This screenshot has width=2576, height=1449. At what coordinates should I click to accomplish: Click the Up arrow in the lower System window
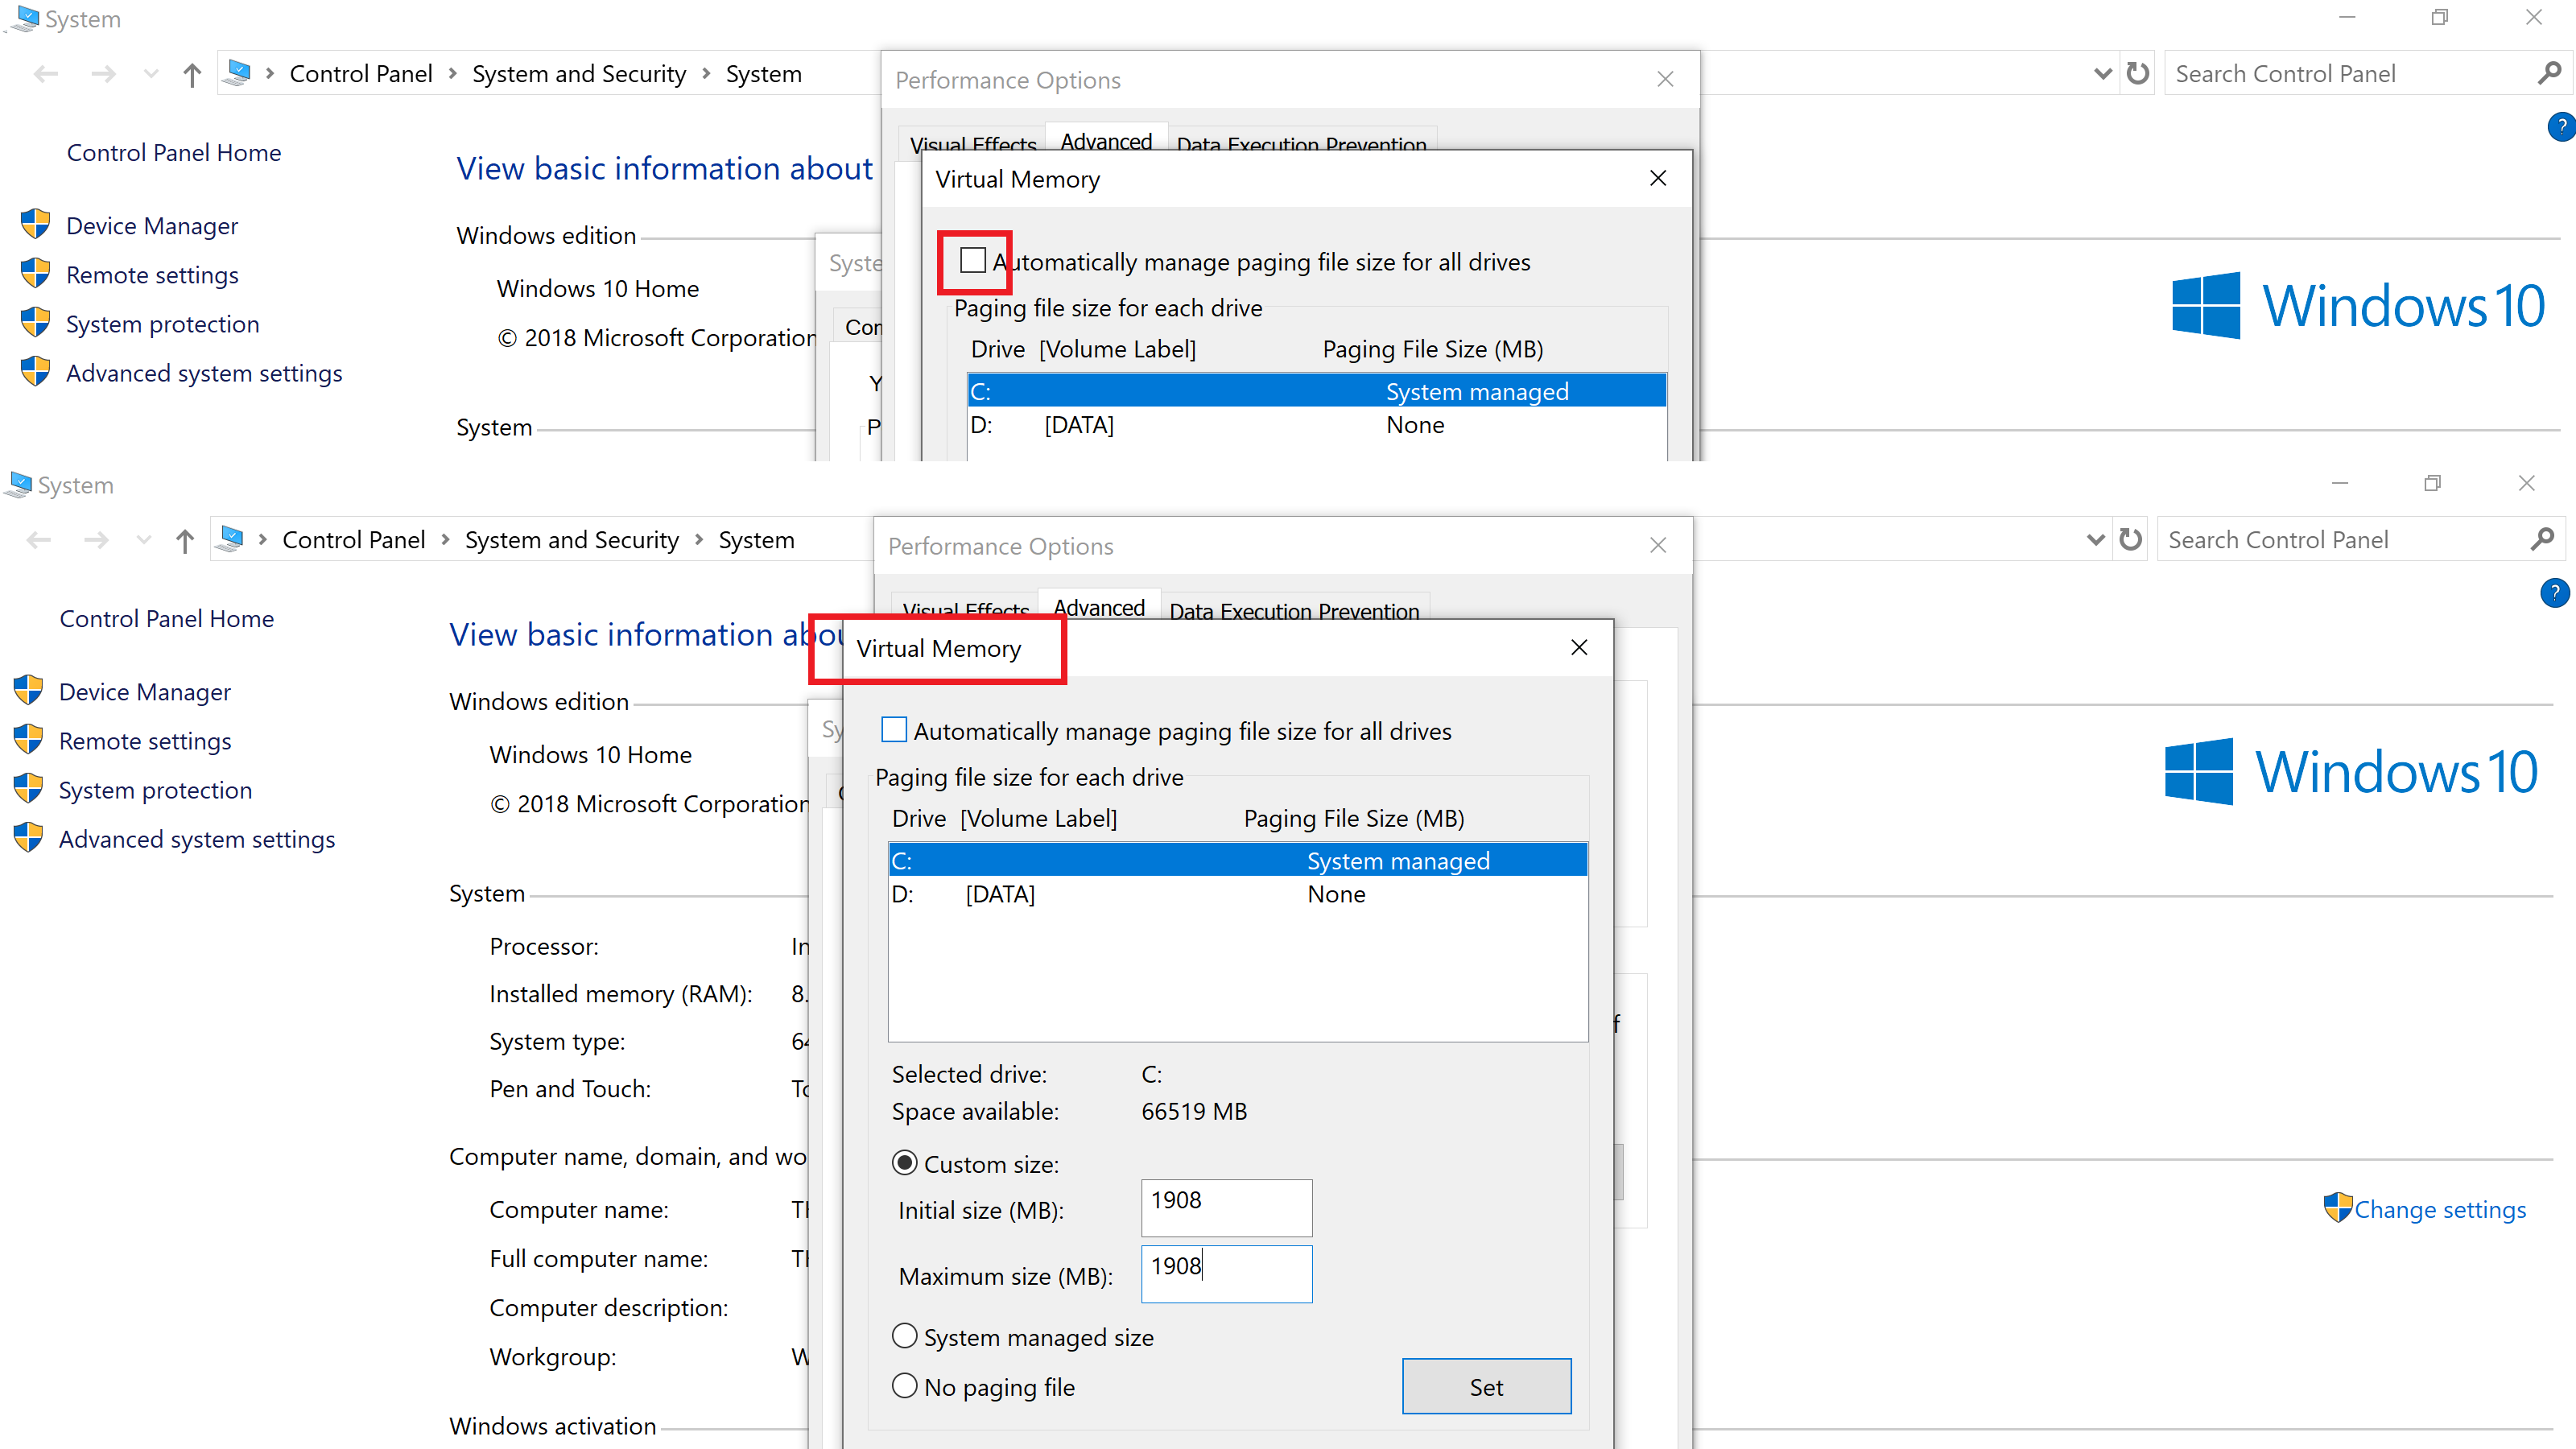(185, 541)
